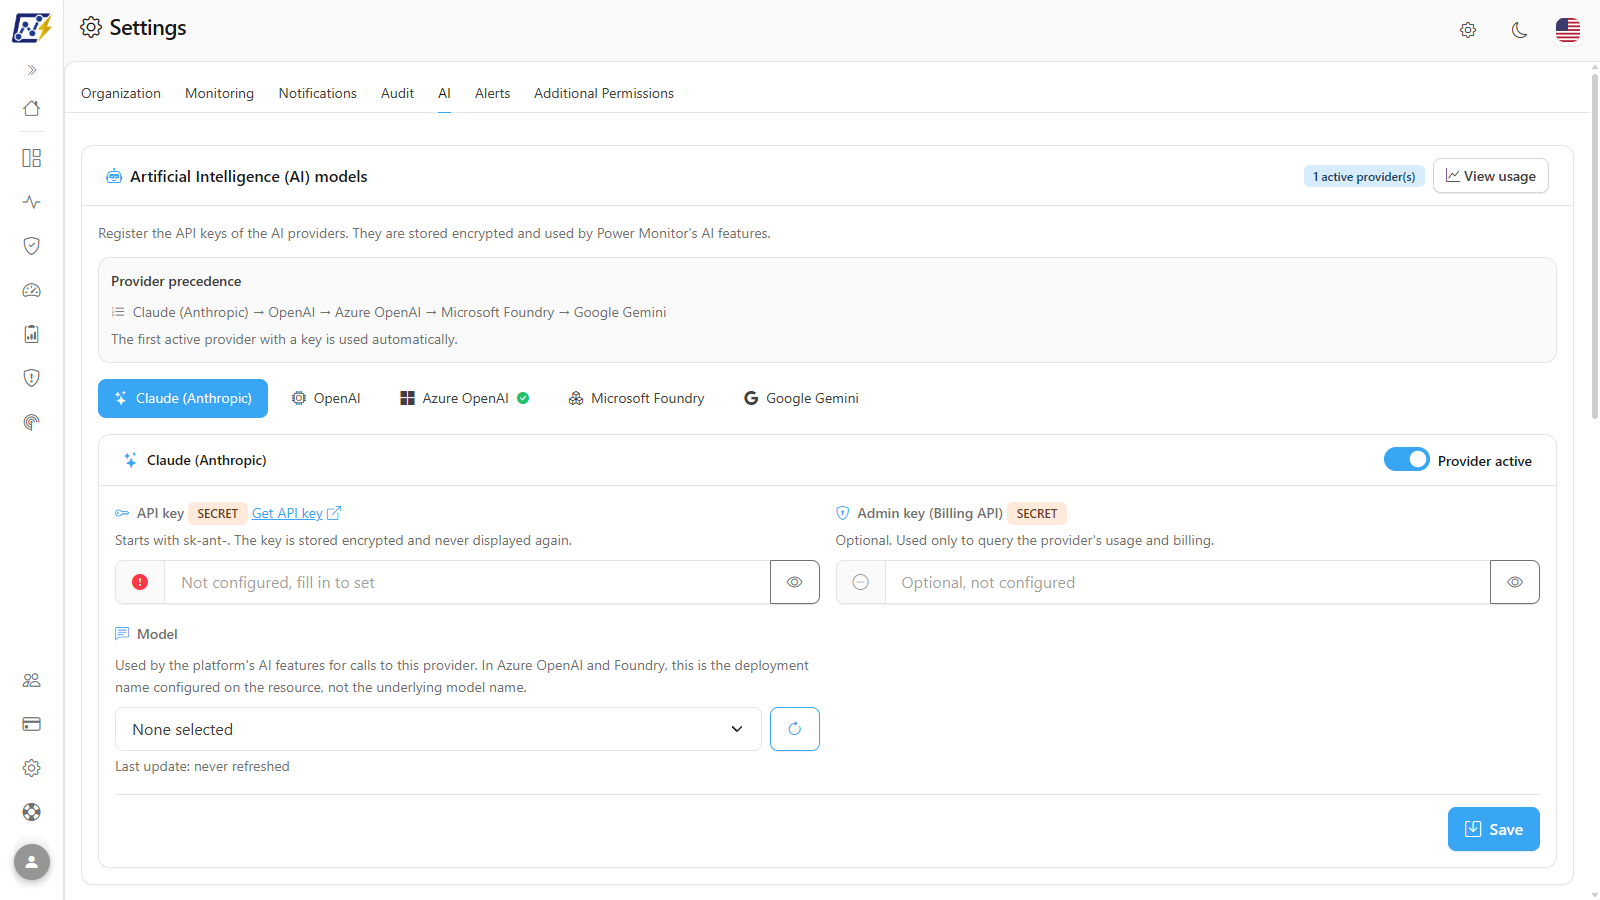This screenshot has height=900, width=1600.
Task: Open the sidebar settings gear icon
Action: pyautogui.click(x=32, y=768)
